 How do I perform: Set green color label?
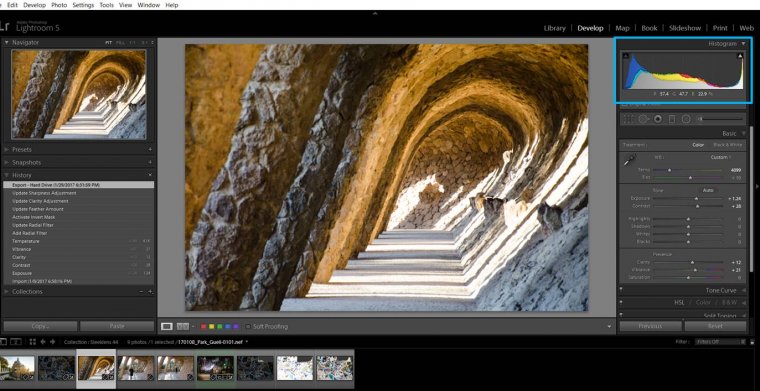220,327
